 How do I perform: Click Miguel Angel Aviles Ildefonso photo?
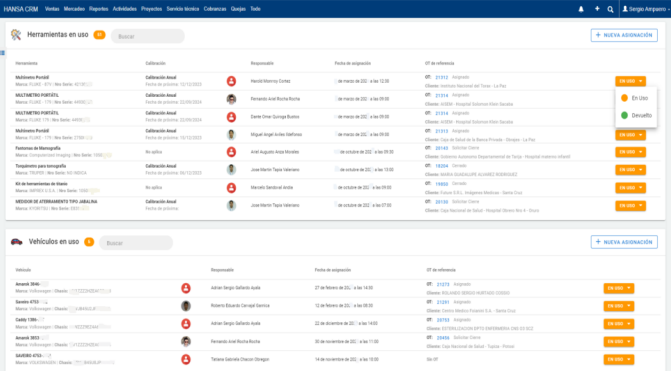[231, 134]
